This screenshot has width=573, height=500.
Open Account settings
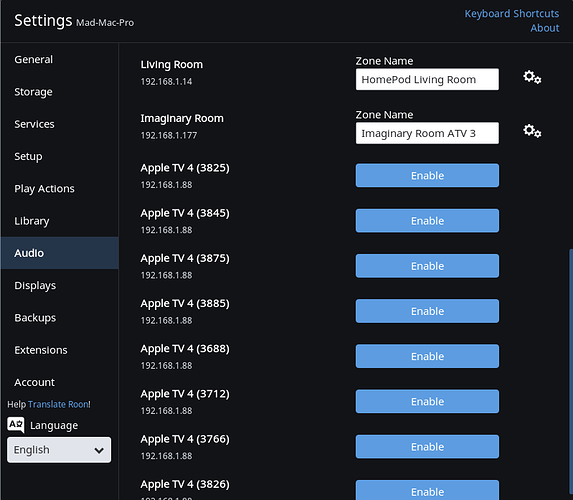[60, 382]
